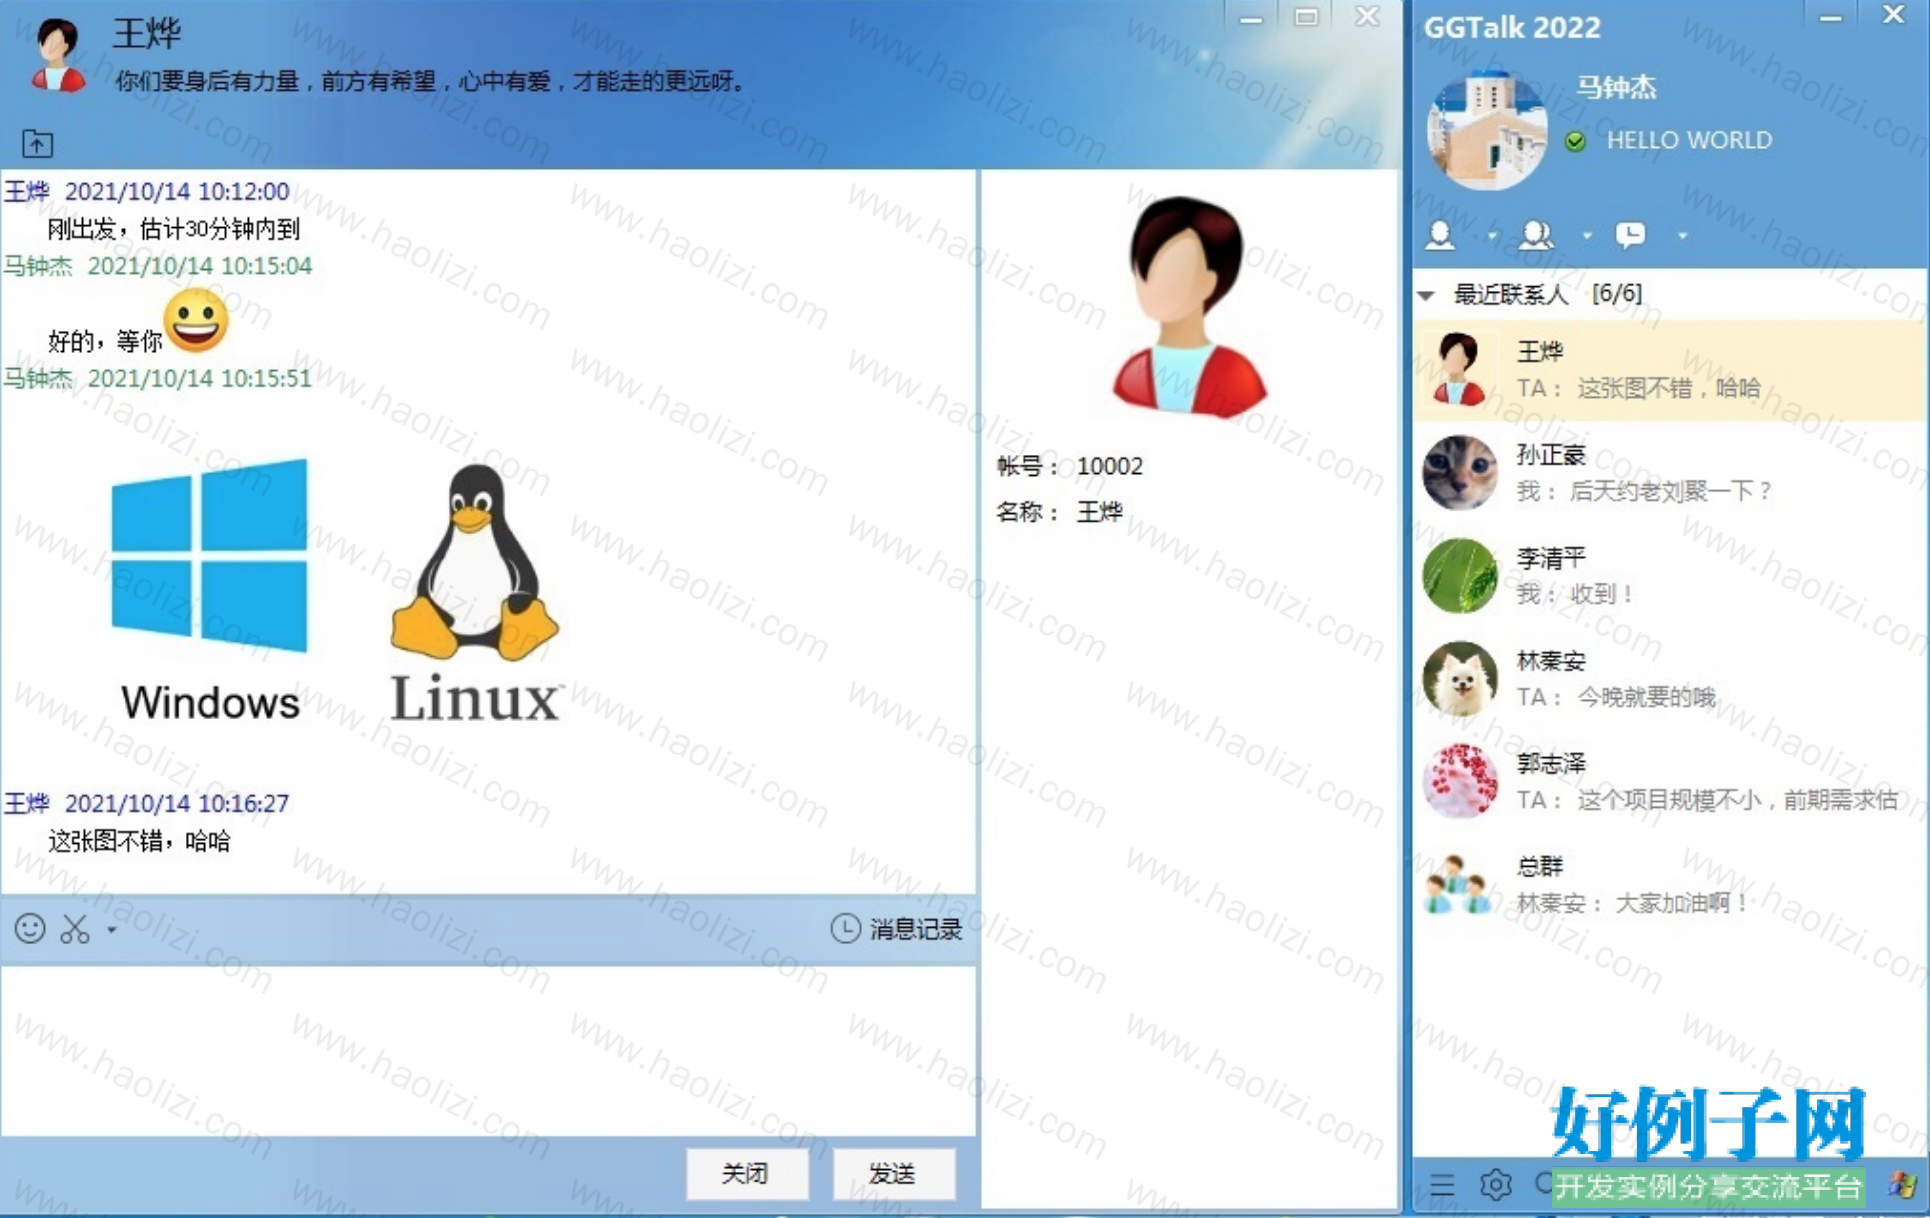This screenshot has height=1218, width=1930.
Task: Switch to the groups icon tab
Action: 1536,235
